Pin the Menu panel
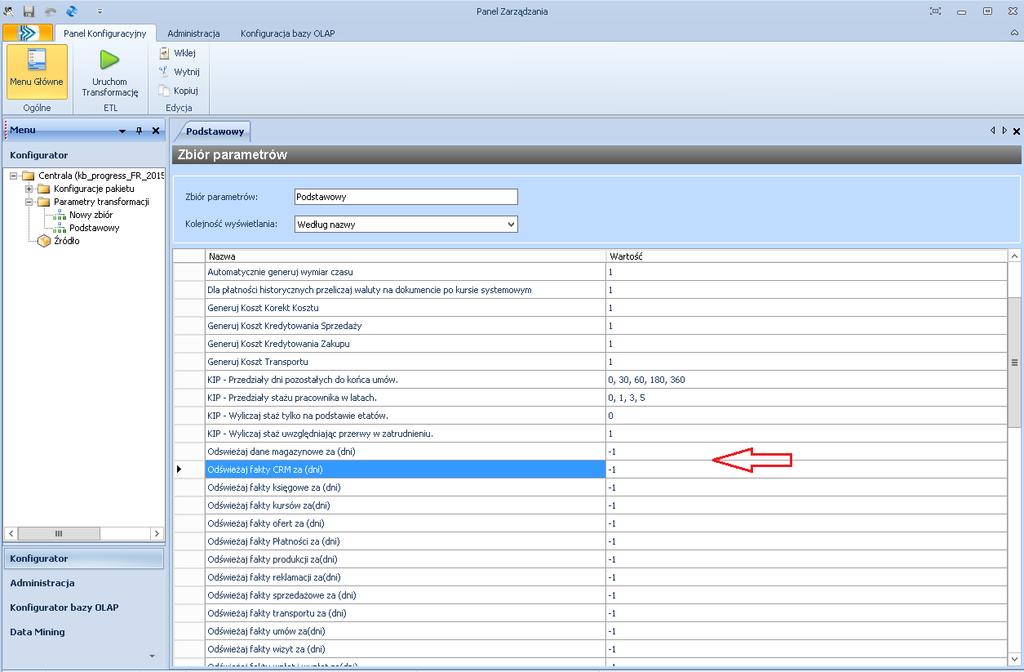This screenshot has height=672, width=1024. point(138,131)
